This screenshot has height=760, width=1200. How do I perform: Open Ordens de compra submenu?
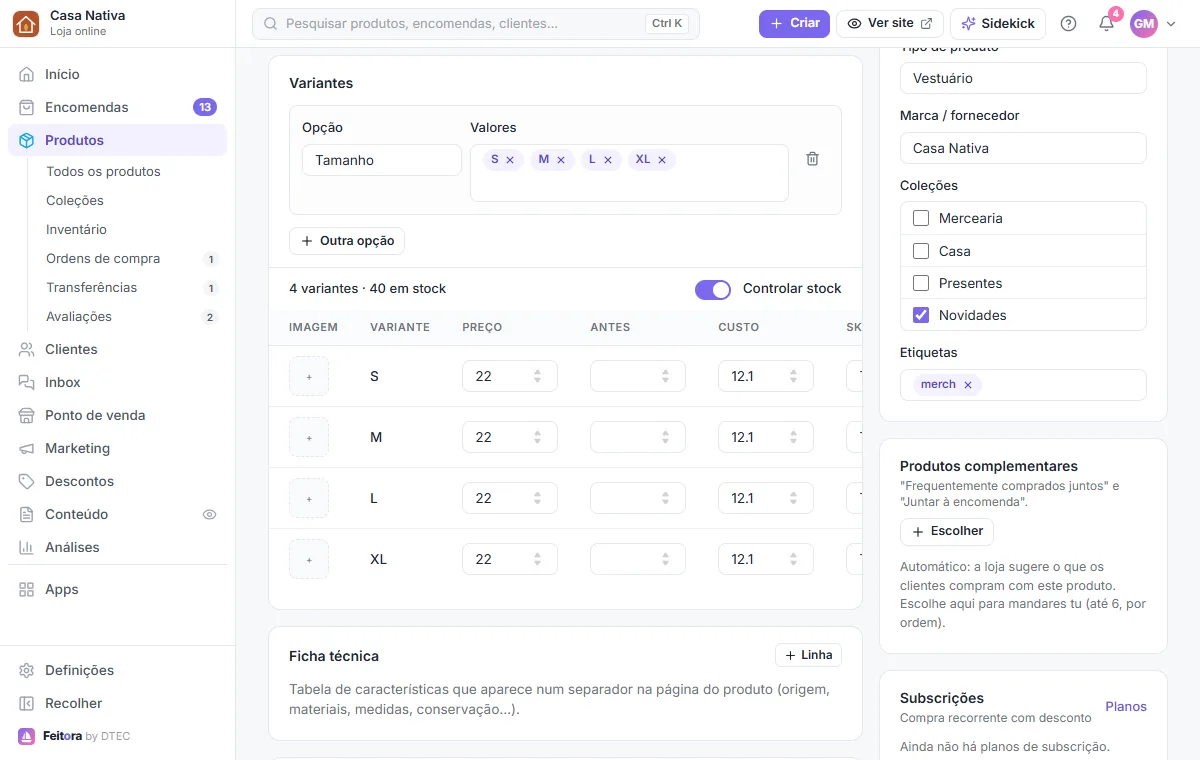[103, 258]
